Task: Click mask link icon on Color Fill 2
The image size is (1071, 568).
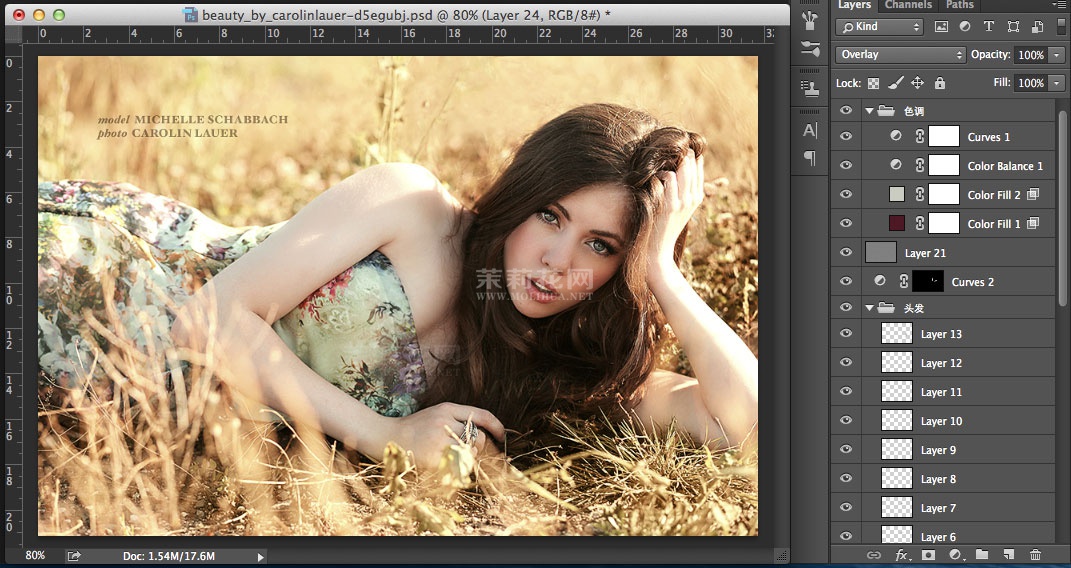Action: click(x=919, y=195)
